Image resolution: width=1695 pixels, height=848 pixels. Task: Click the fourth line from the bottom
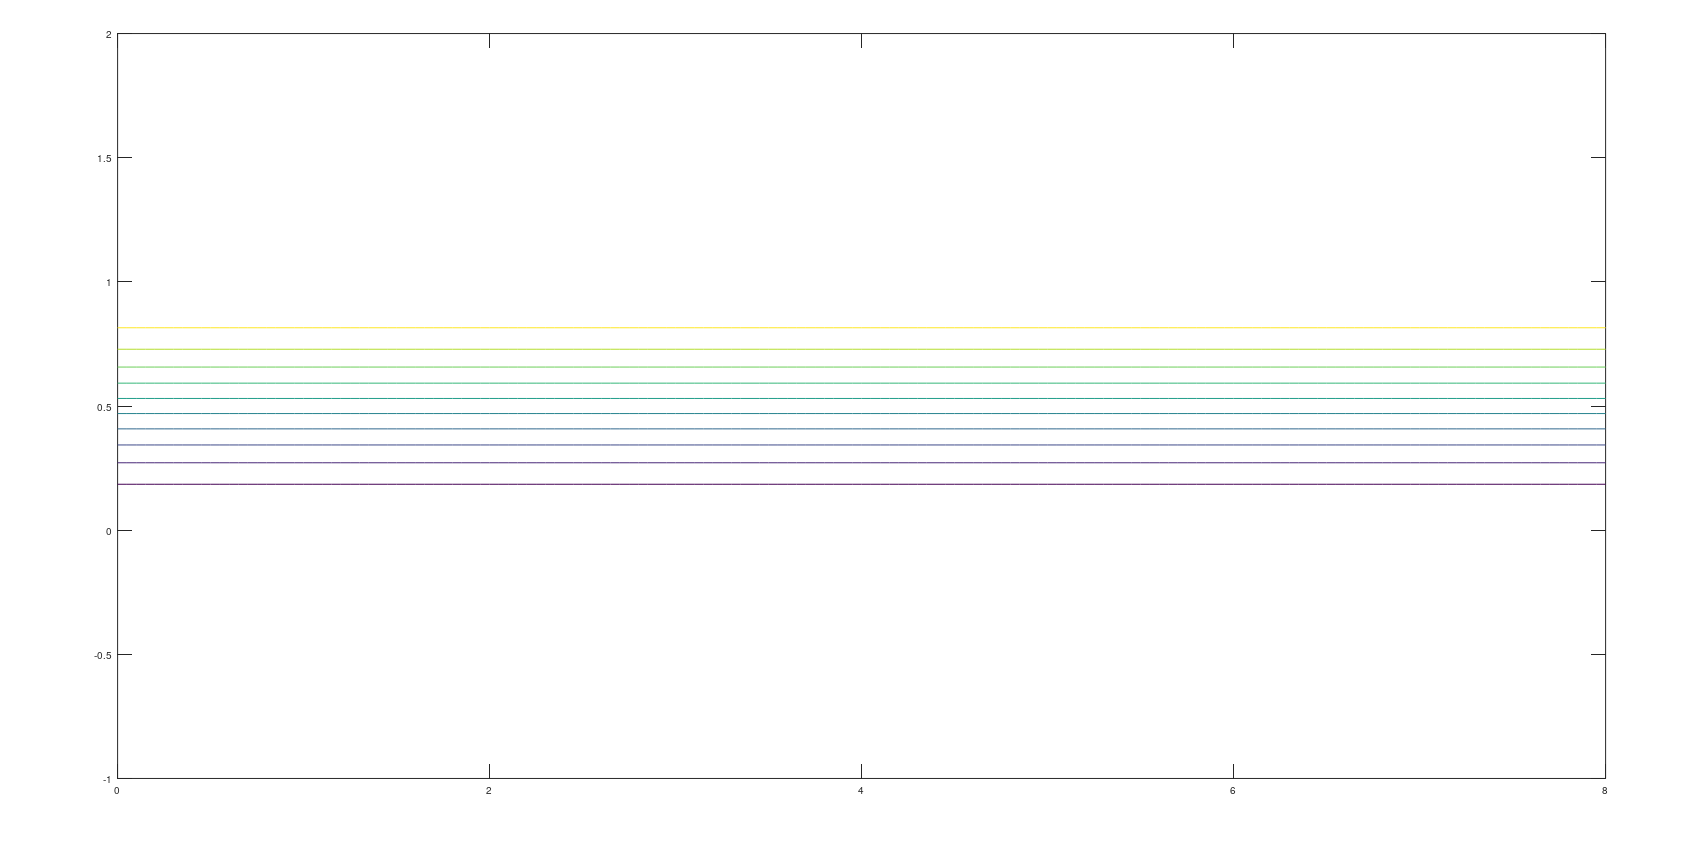pyautogui.click(x=860, y=429)
